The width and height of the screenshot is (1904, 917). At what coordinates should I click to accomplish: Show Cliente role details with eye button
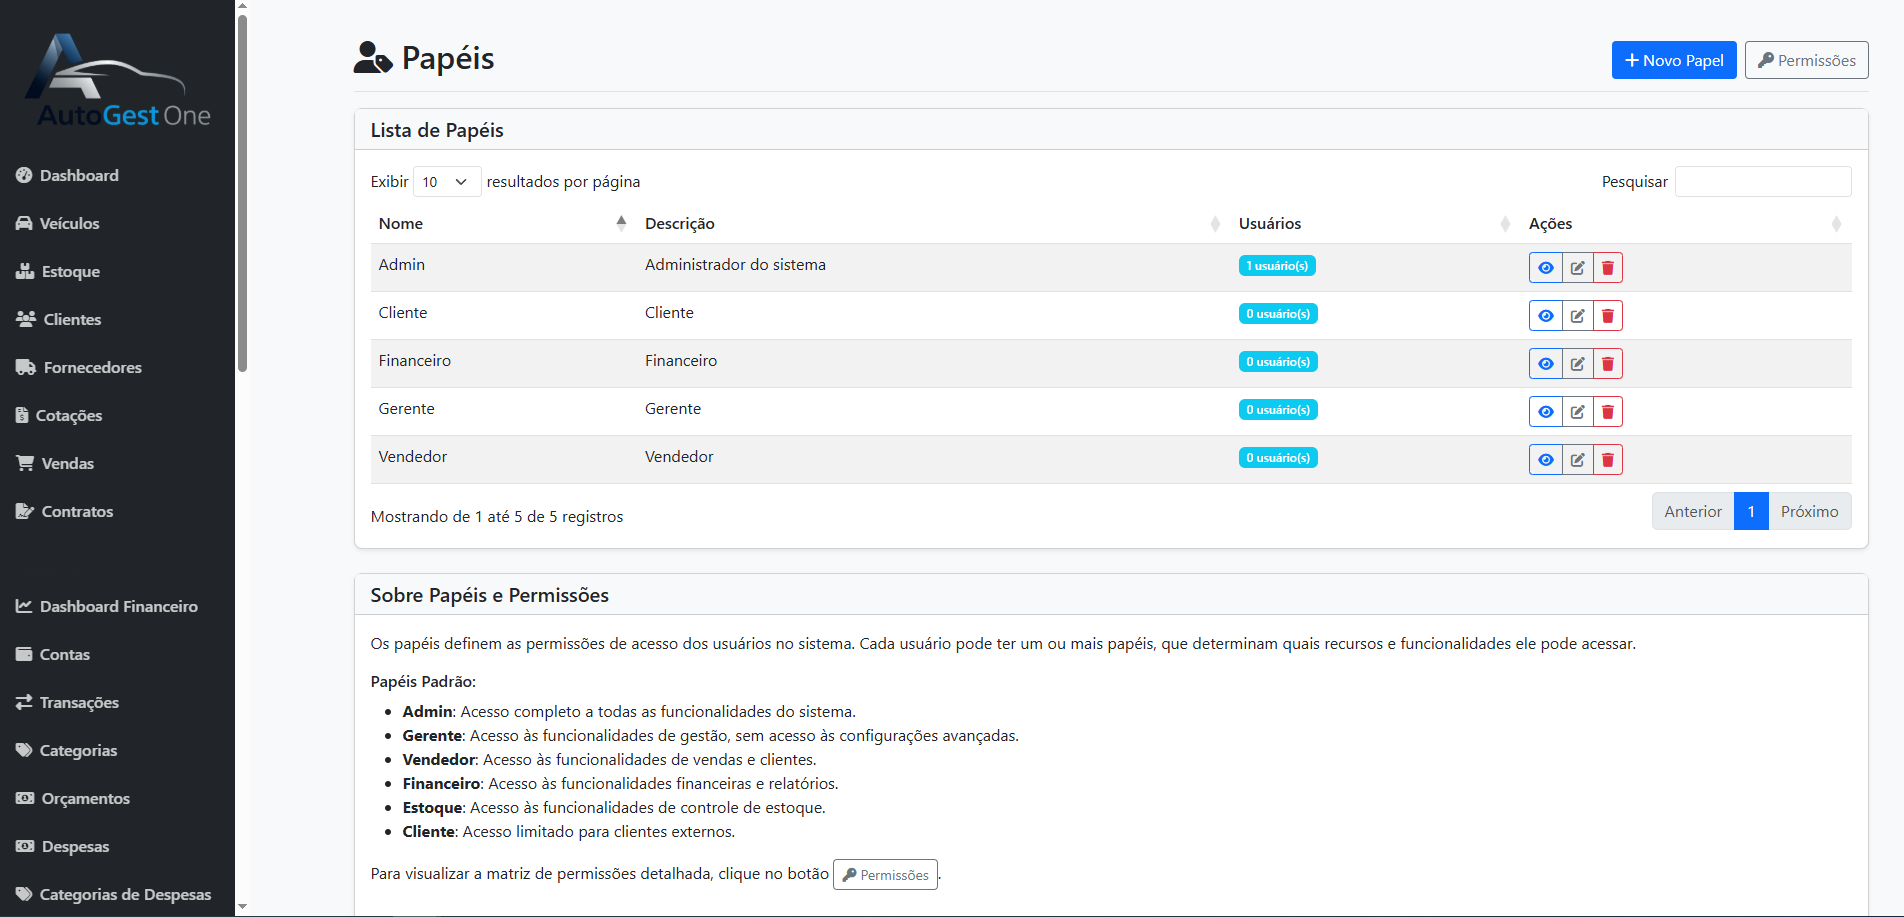(1545, 316)
